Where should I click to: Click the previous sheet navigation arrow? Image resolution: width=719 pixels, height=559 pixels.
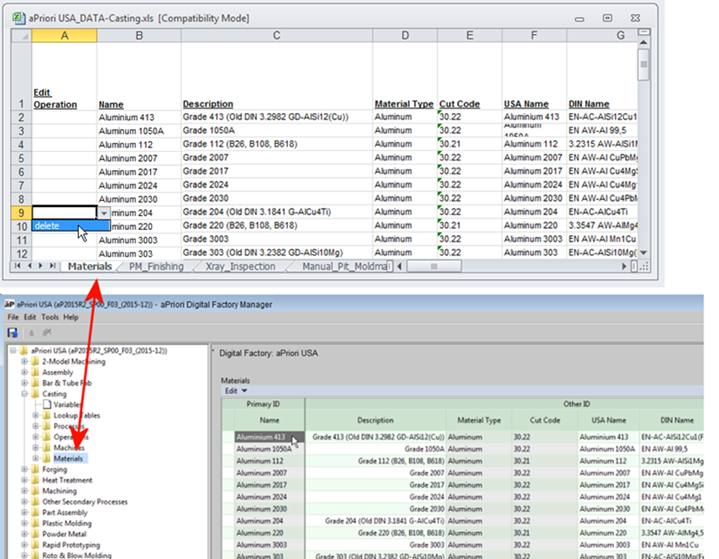[x=29, y=266]
